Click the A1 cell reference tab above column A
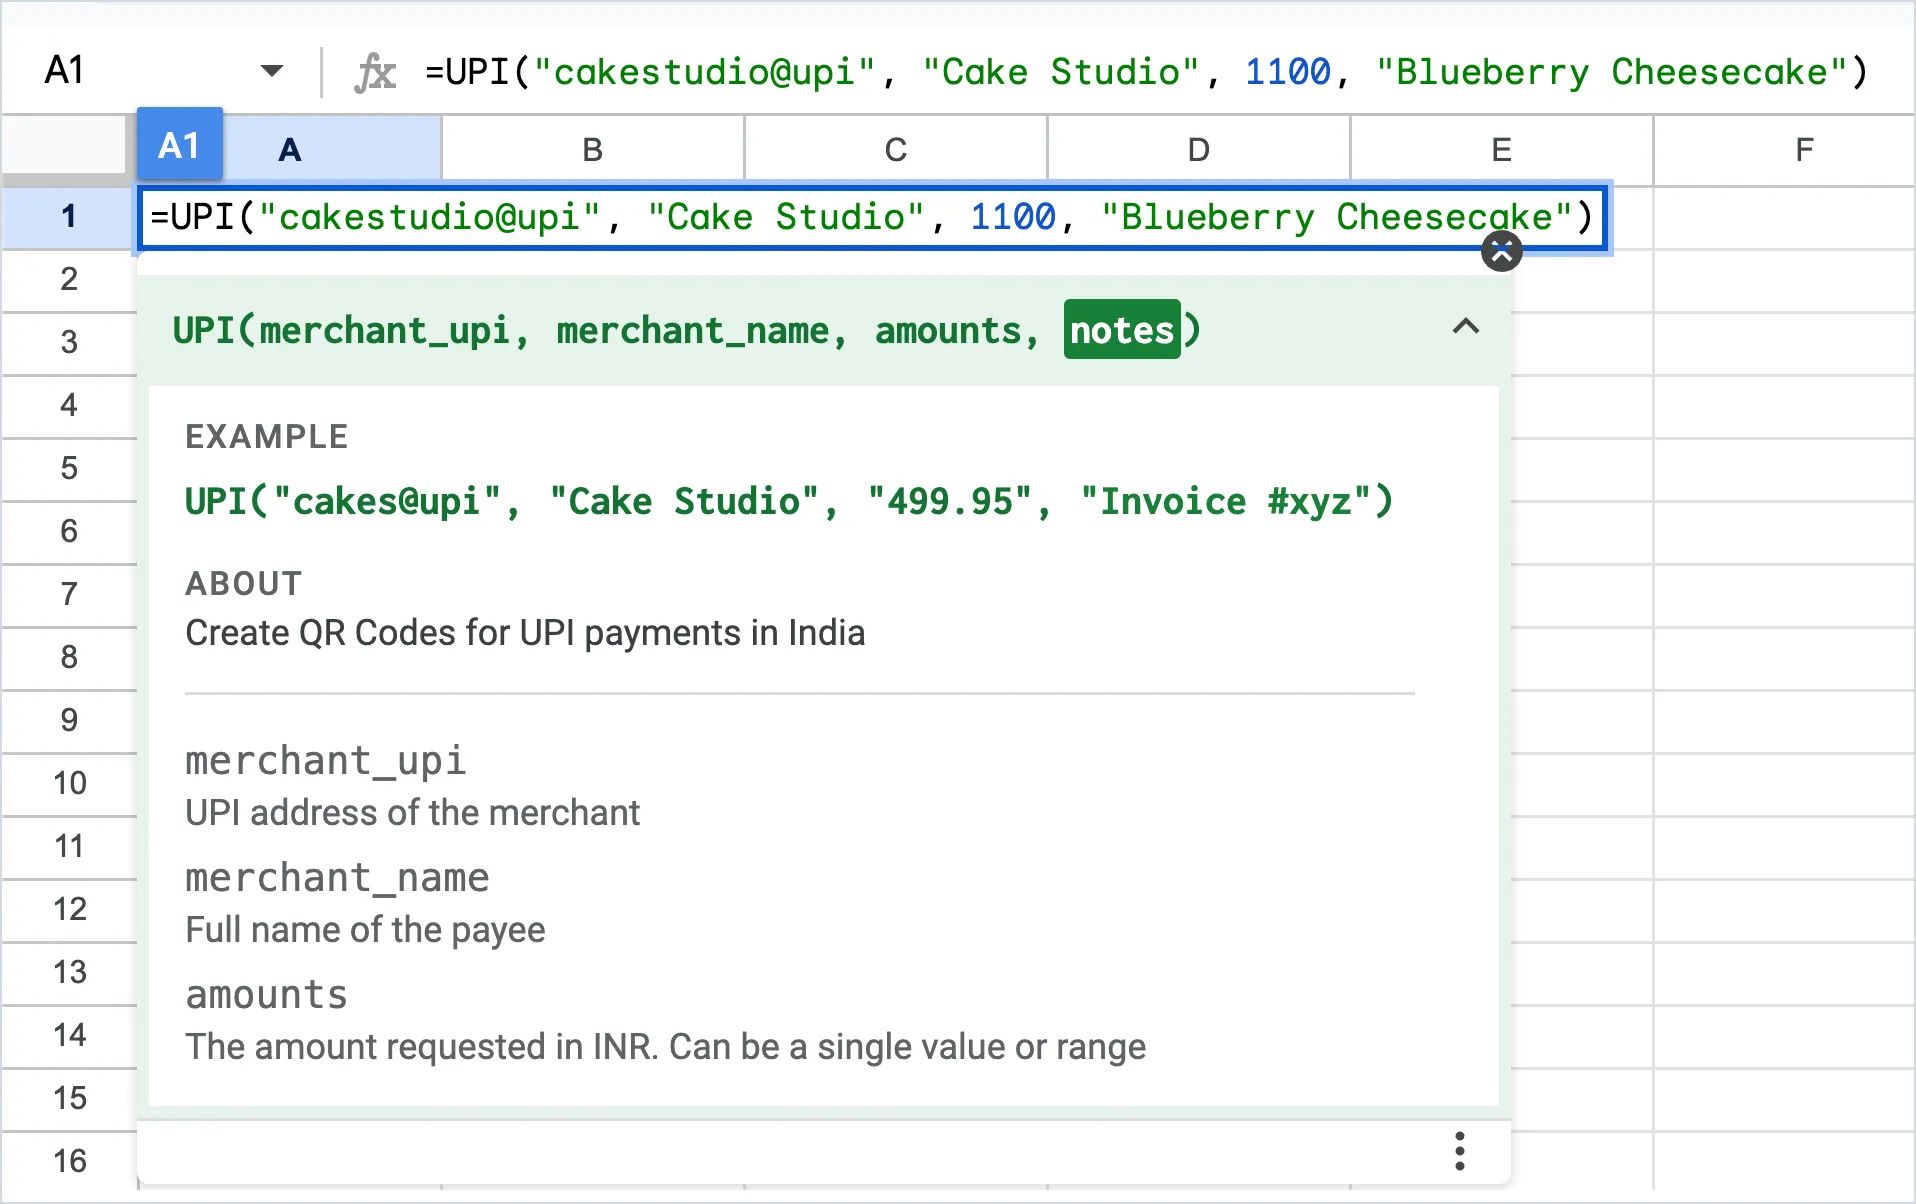Screen dimensions: 1916x1204 [x=180, y=145]
